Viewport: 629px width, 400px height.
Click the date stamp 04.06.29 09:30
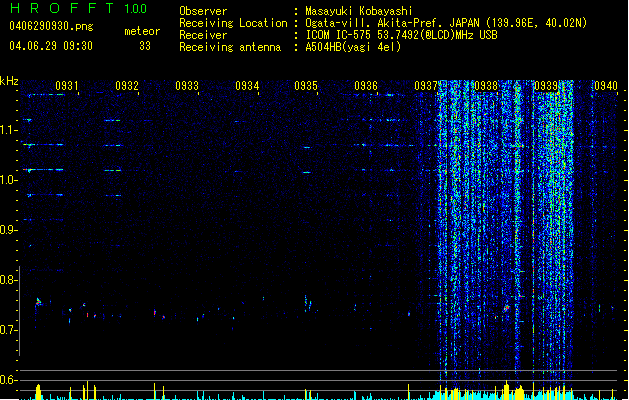click(51, 46)
